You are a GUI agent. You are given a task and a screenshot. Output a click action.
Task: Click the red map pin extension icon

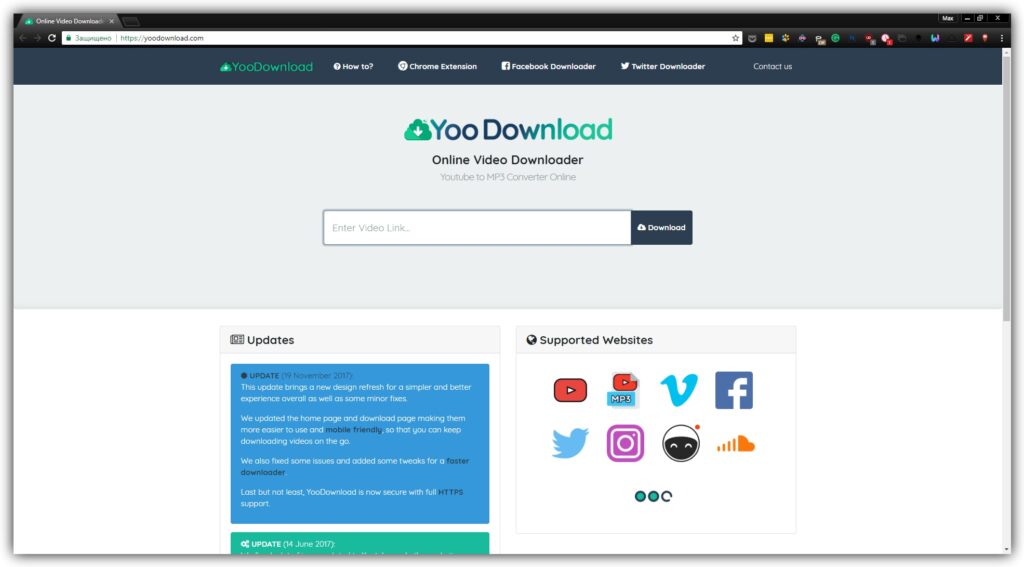click(x=985, y=39)
